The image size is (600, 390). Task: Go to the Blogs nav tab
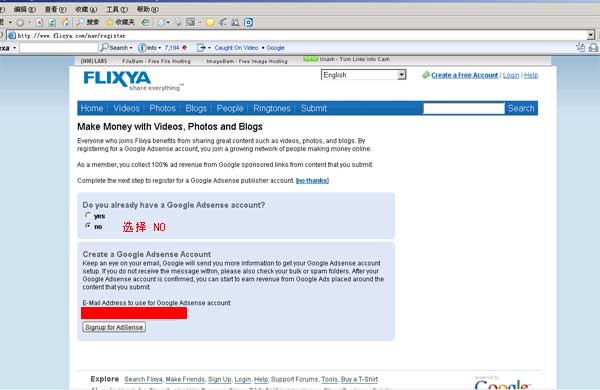click(196, 108)
